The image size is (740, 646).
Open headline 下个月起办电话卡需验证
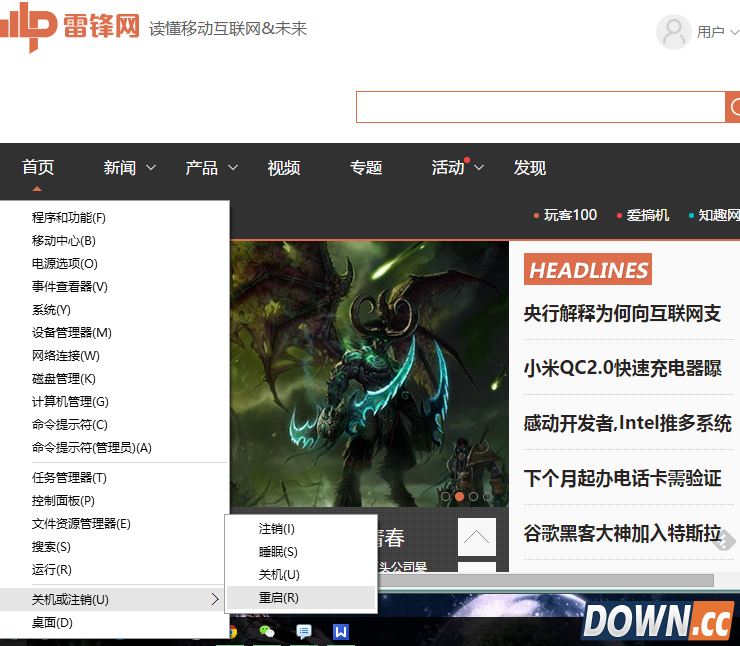[622, 478]
